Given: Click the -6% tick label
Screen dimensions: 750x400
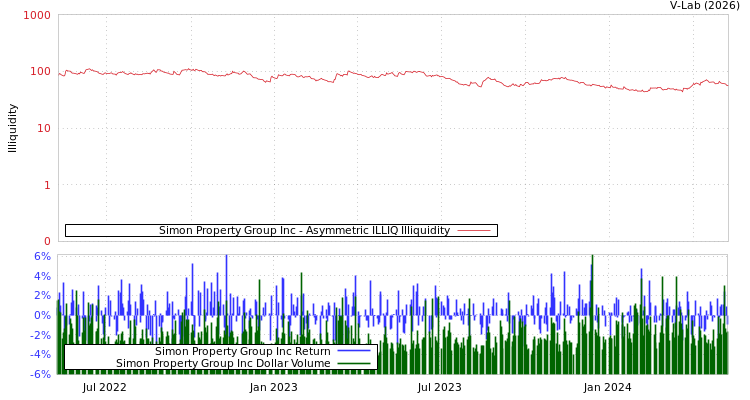Looking at the screenshot, I should point(40,374).
